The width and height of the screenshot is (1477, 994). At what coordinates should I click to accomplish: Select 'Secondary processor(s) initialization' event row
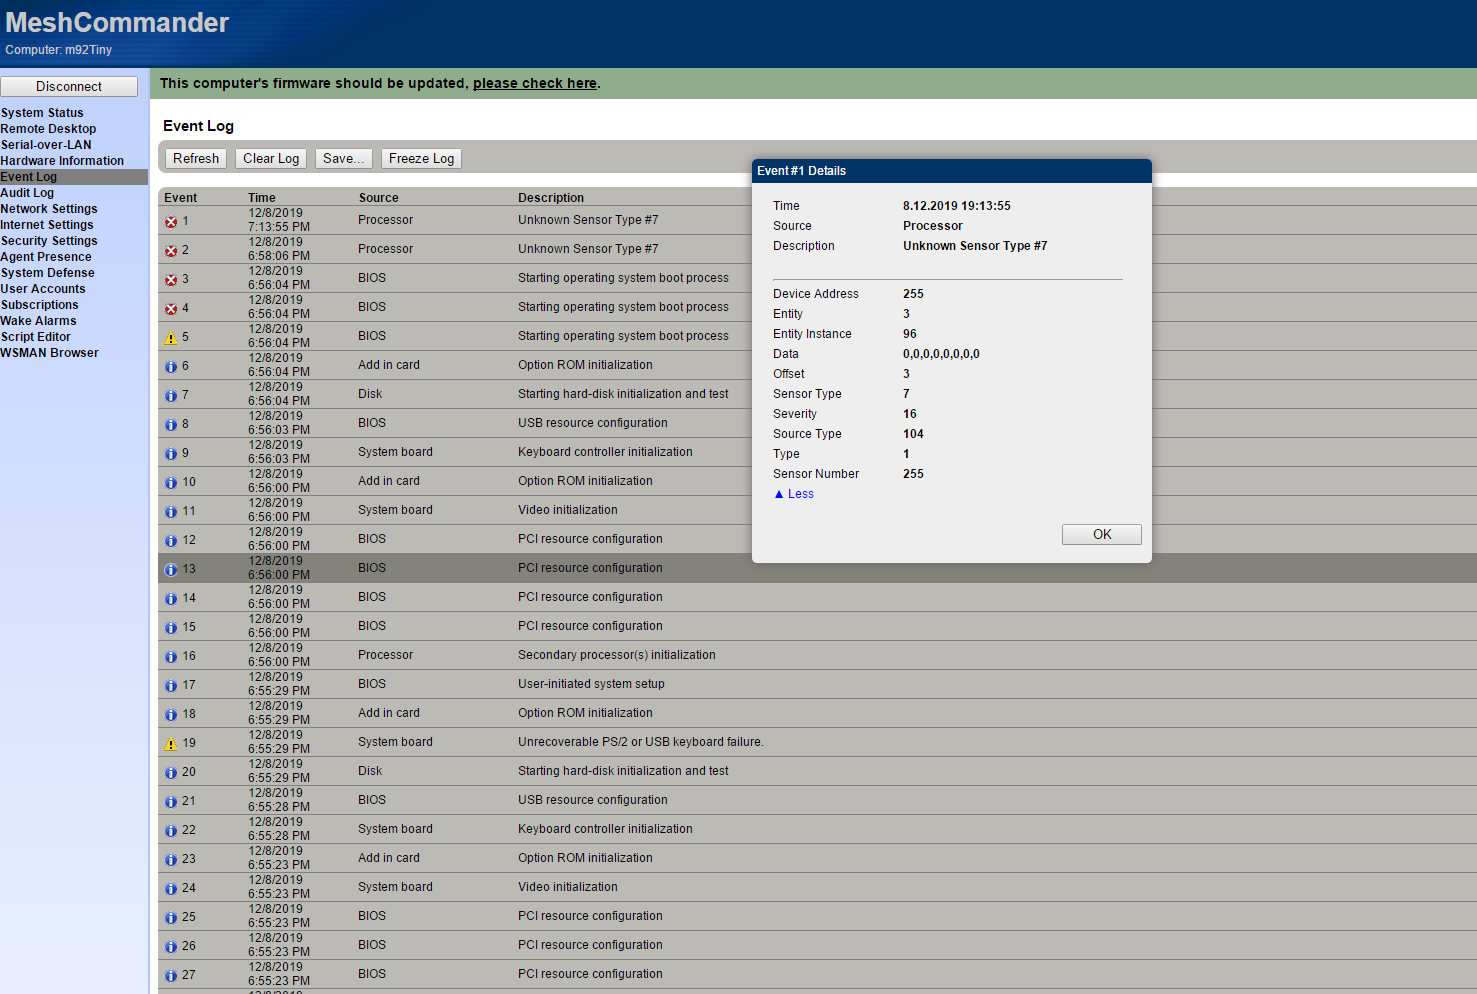817,655
